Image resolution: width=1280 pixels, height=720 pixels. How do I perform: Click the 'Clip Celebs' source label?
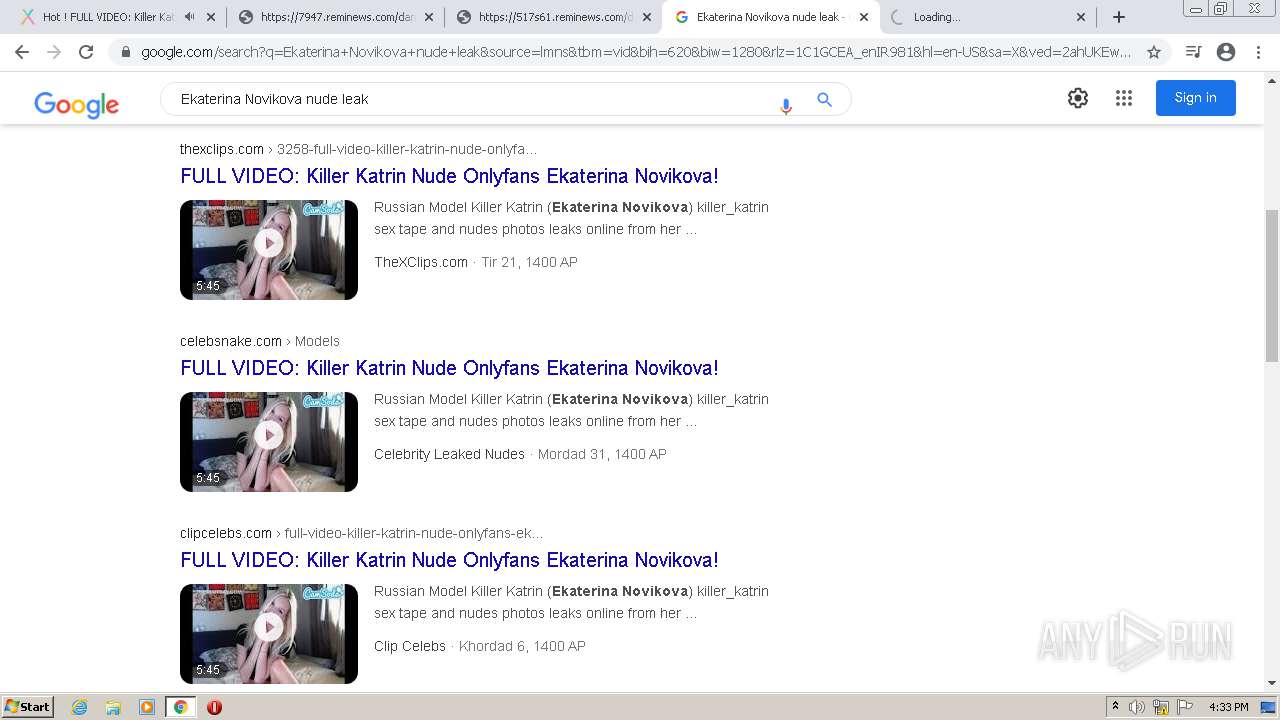click(x=410, y=646)
